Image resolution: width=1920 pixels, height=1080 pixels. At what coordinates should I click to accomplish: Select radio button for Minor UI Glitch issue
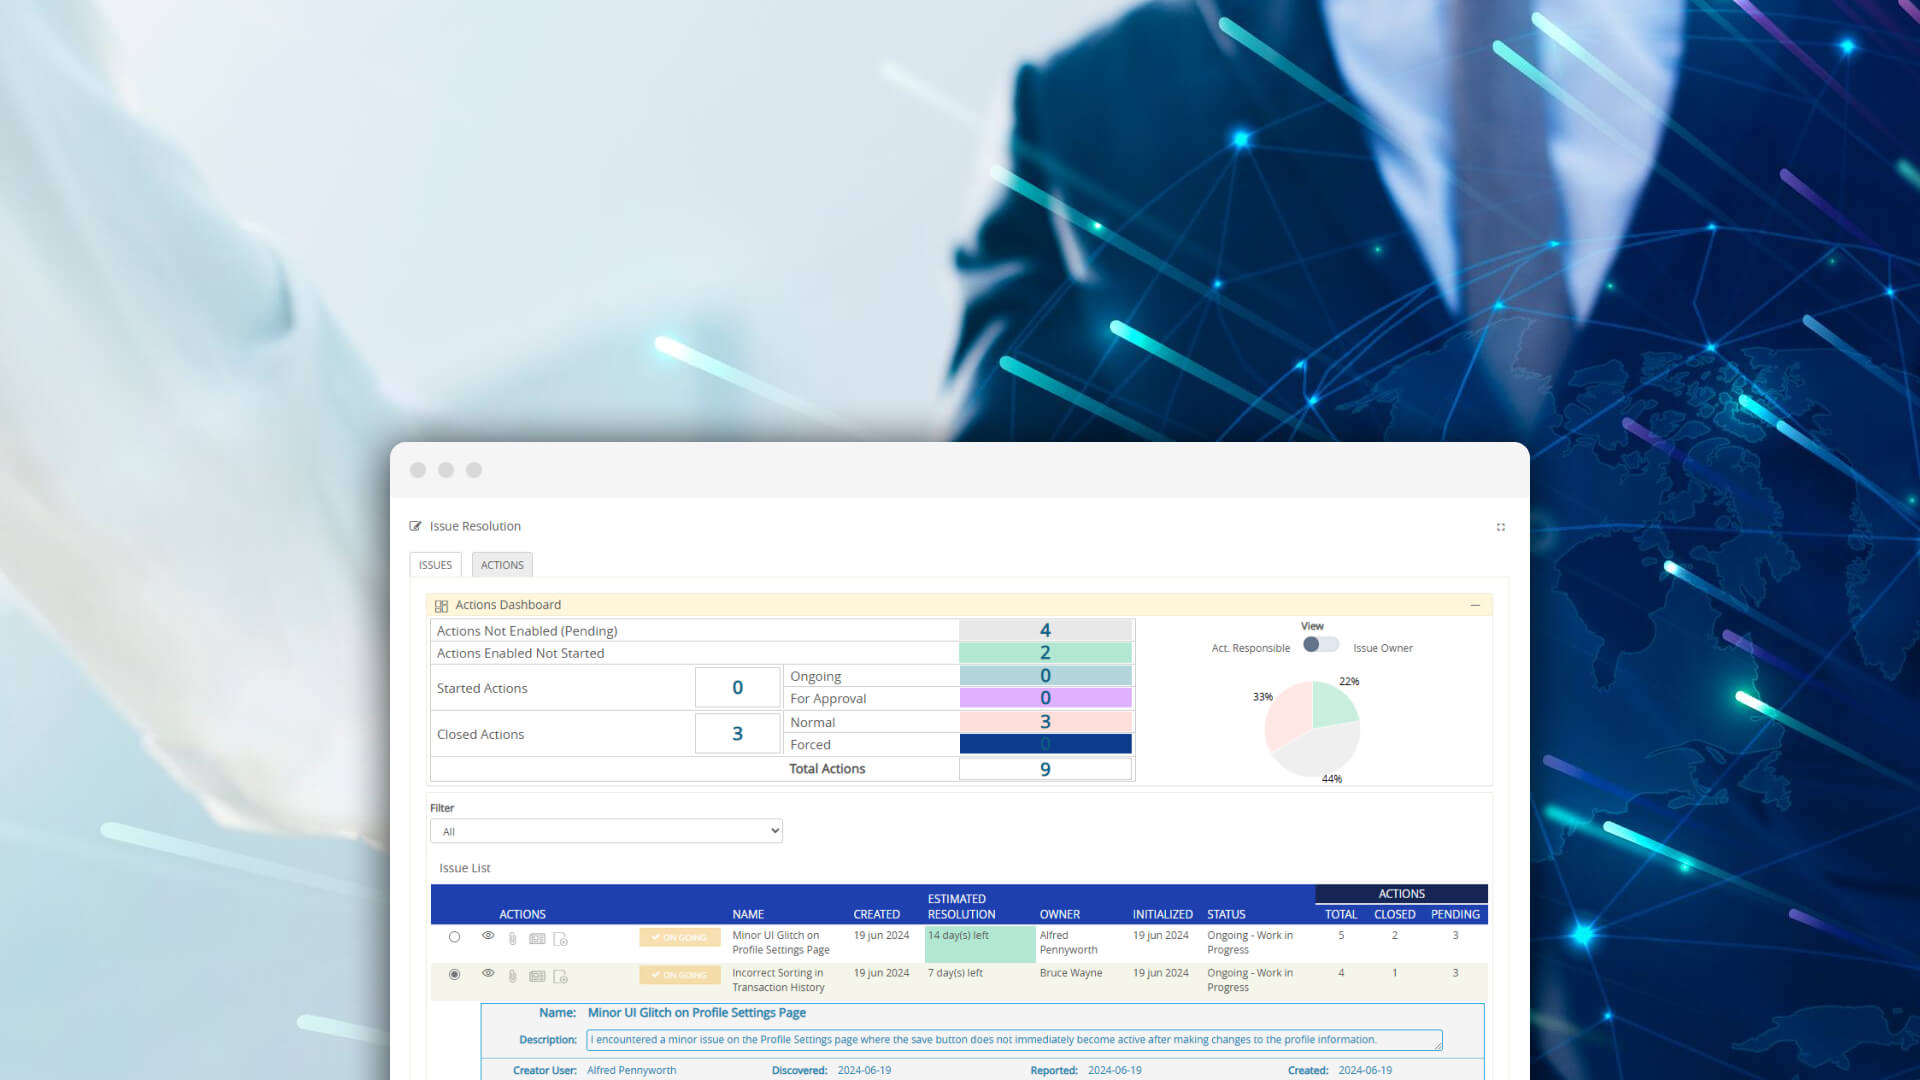pos(454,937)
